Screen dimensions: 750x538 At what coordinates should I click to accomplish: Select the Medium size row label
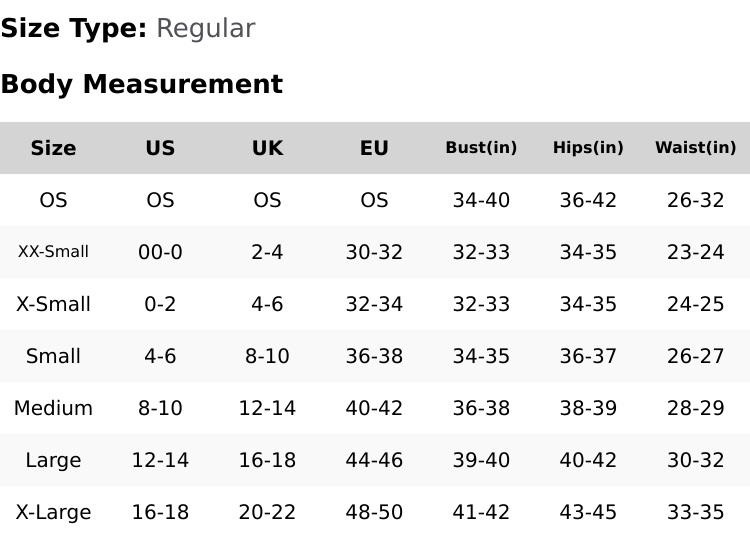[x=53, y=408]
